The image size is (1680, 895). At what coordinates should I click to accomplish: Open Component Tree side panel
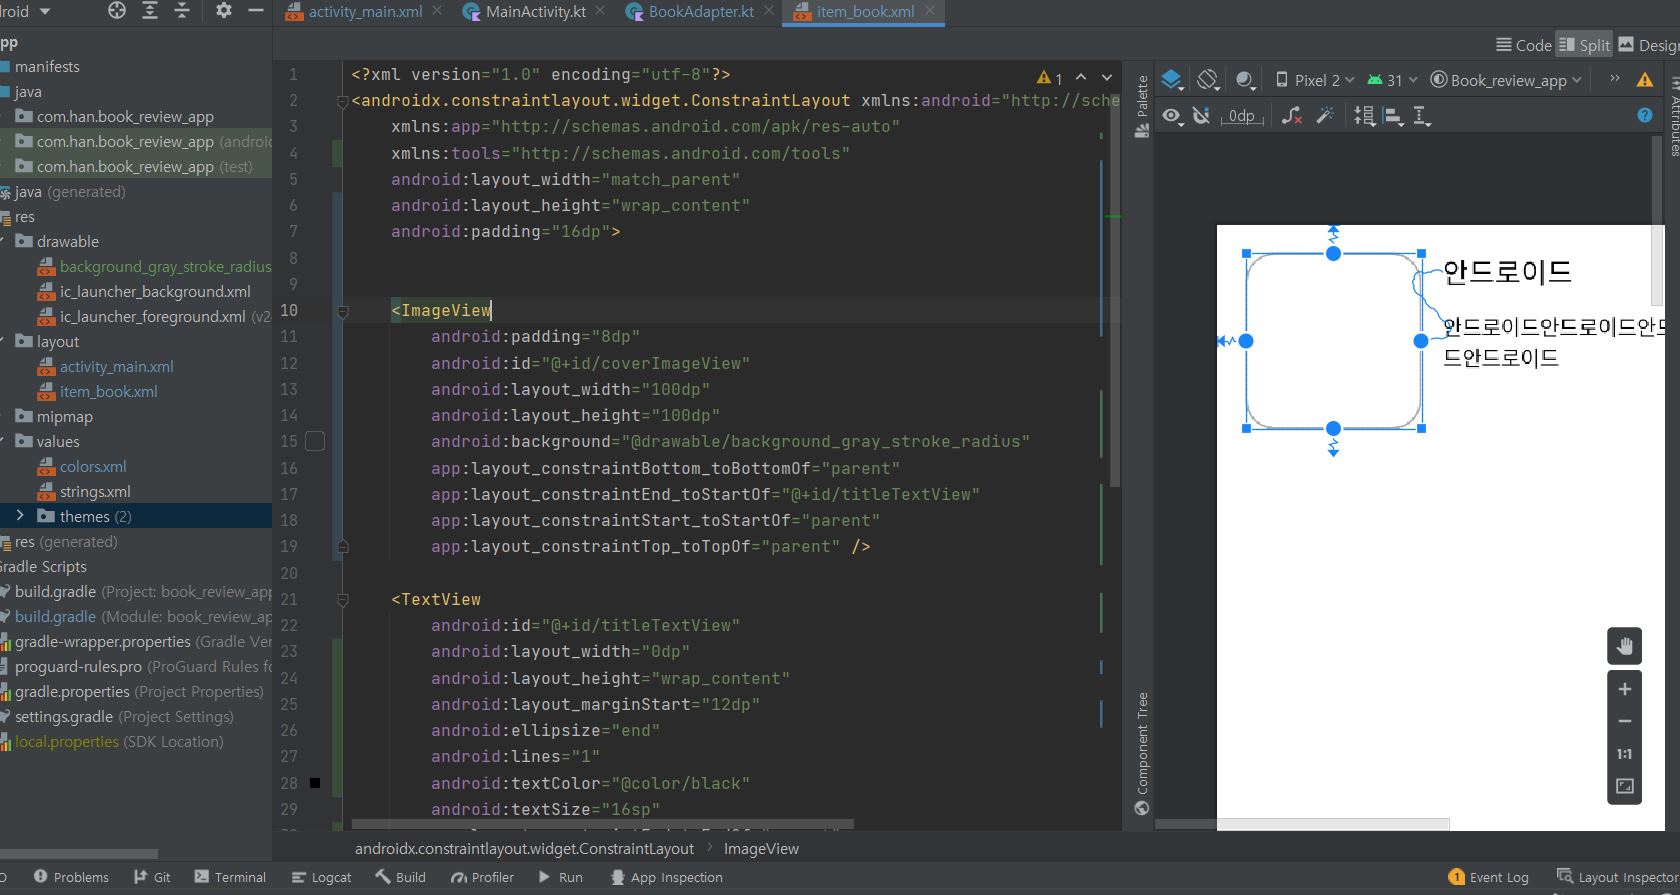pyautogui.click(x=1142, y=754)
